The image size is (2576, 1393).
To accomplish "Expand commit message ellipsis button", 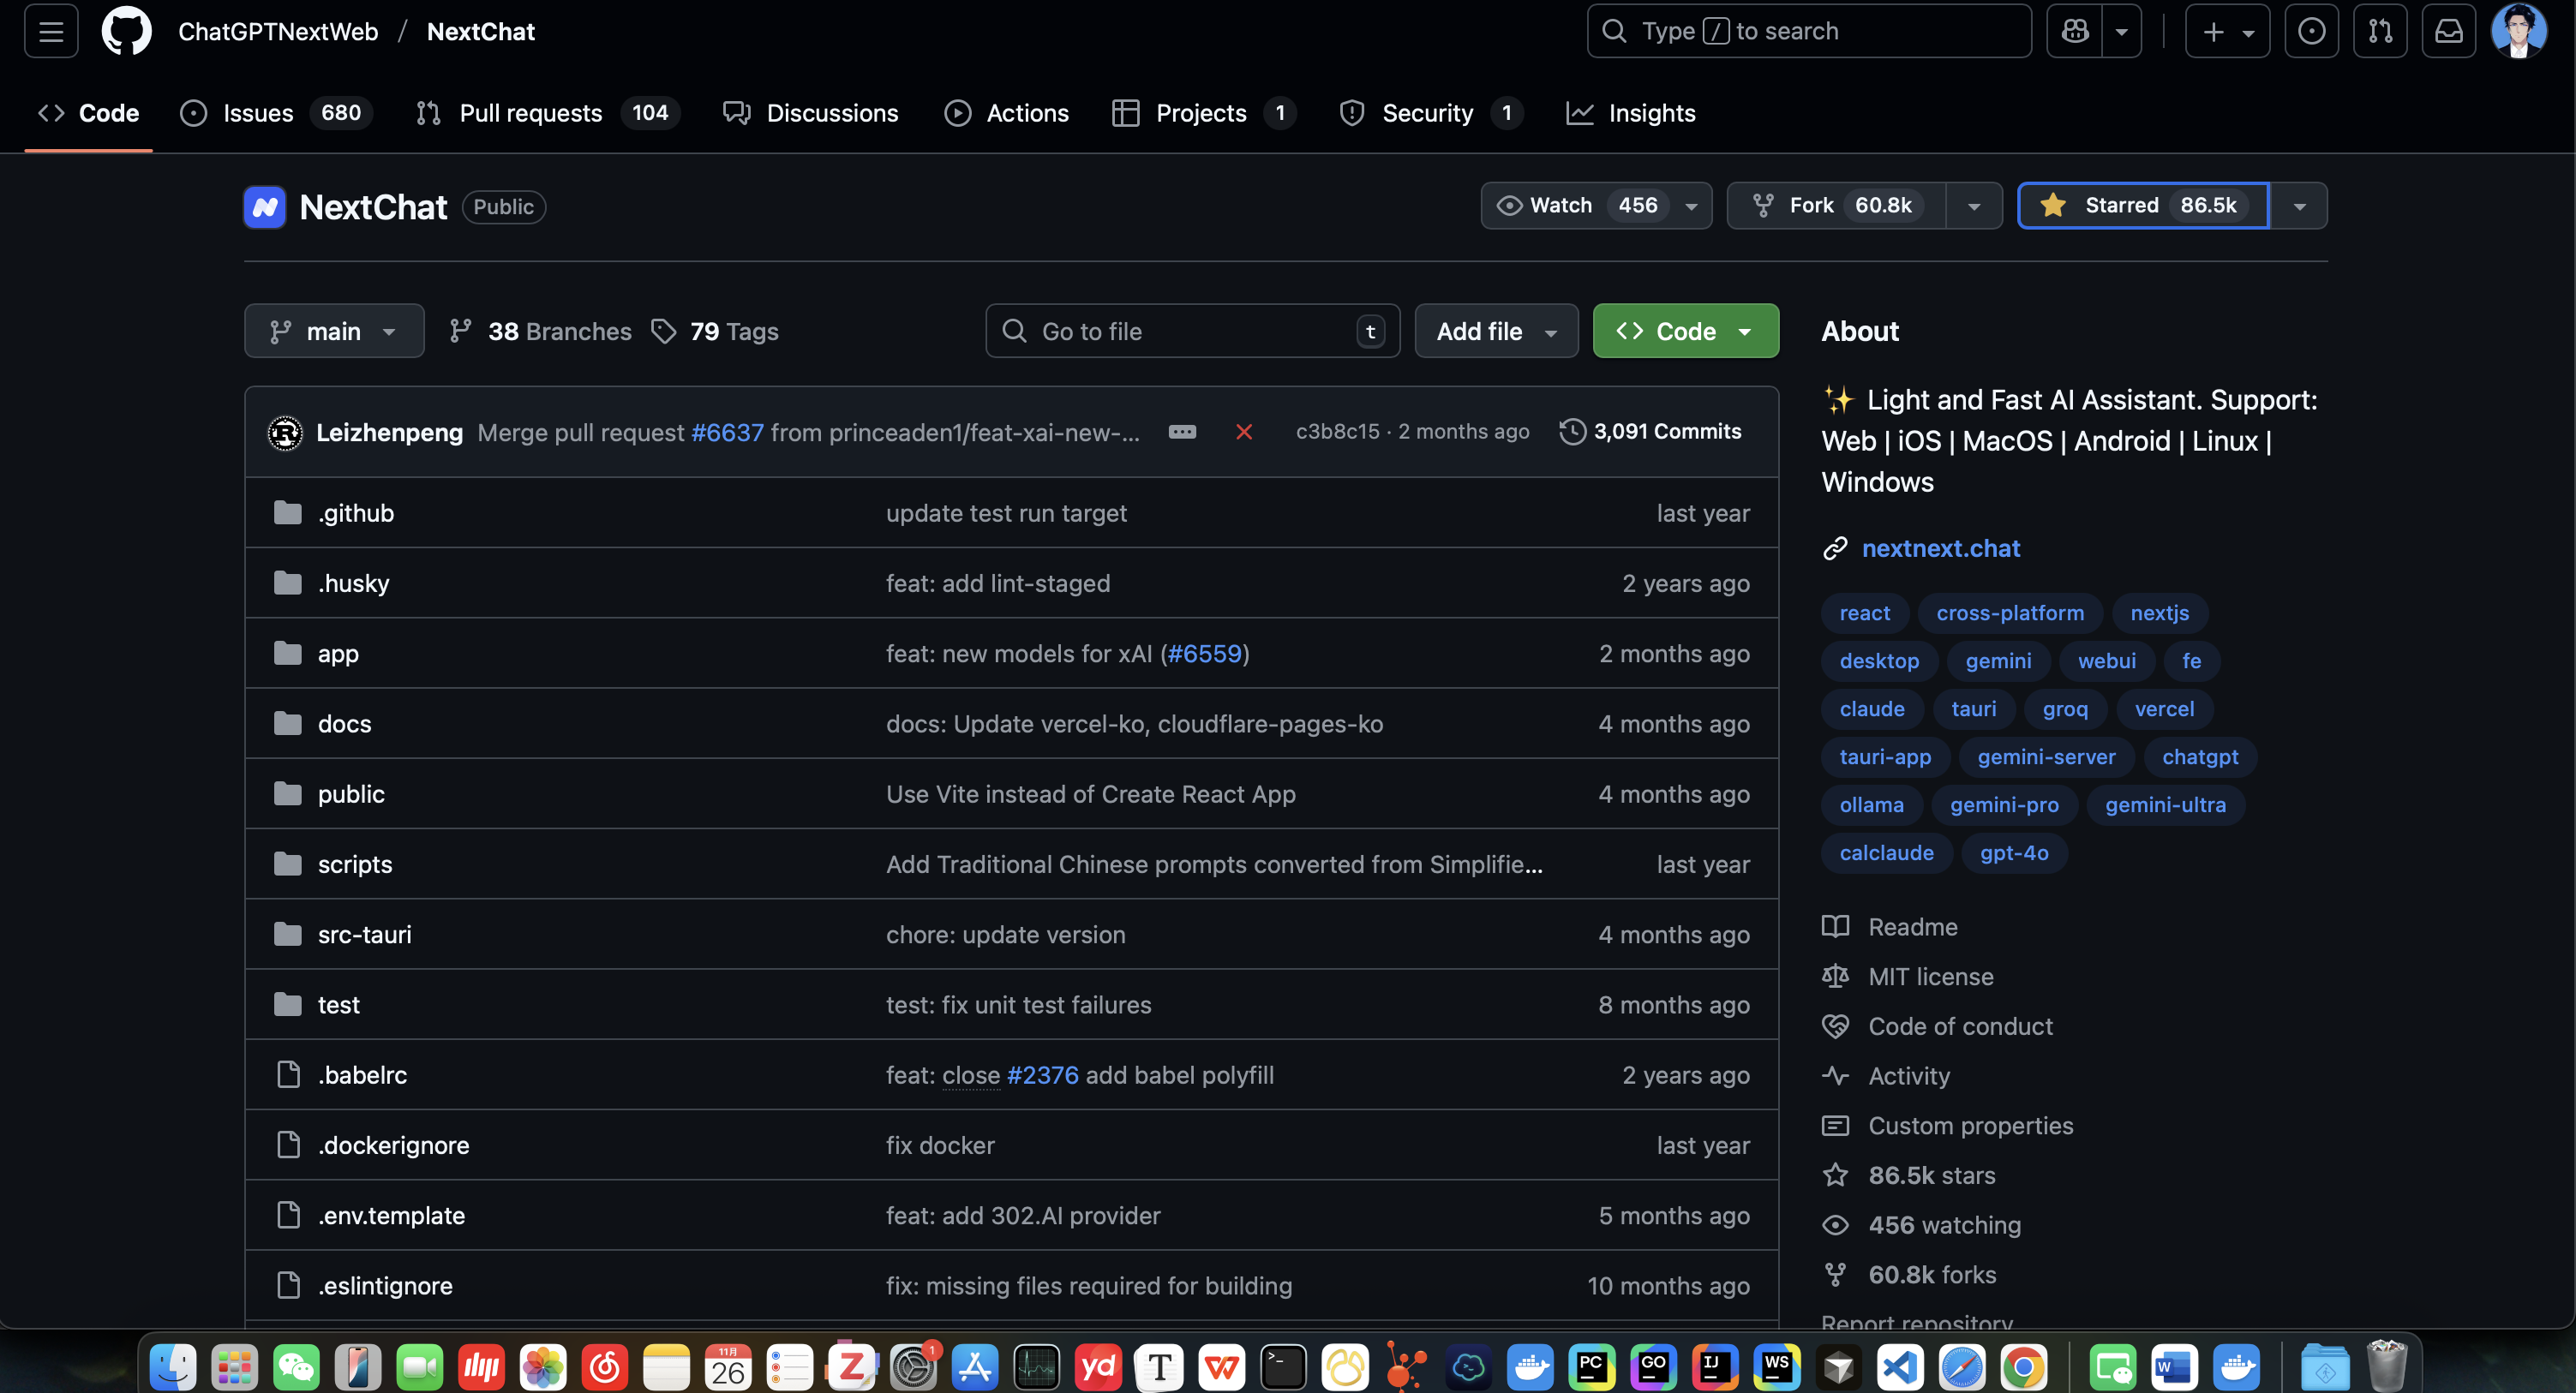I will tap(1182, 432).
